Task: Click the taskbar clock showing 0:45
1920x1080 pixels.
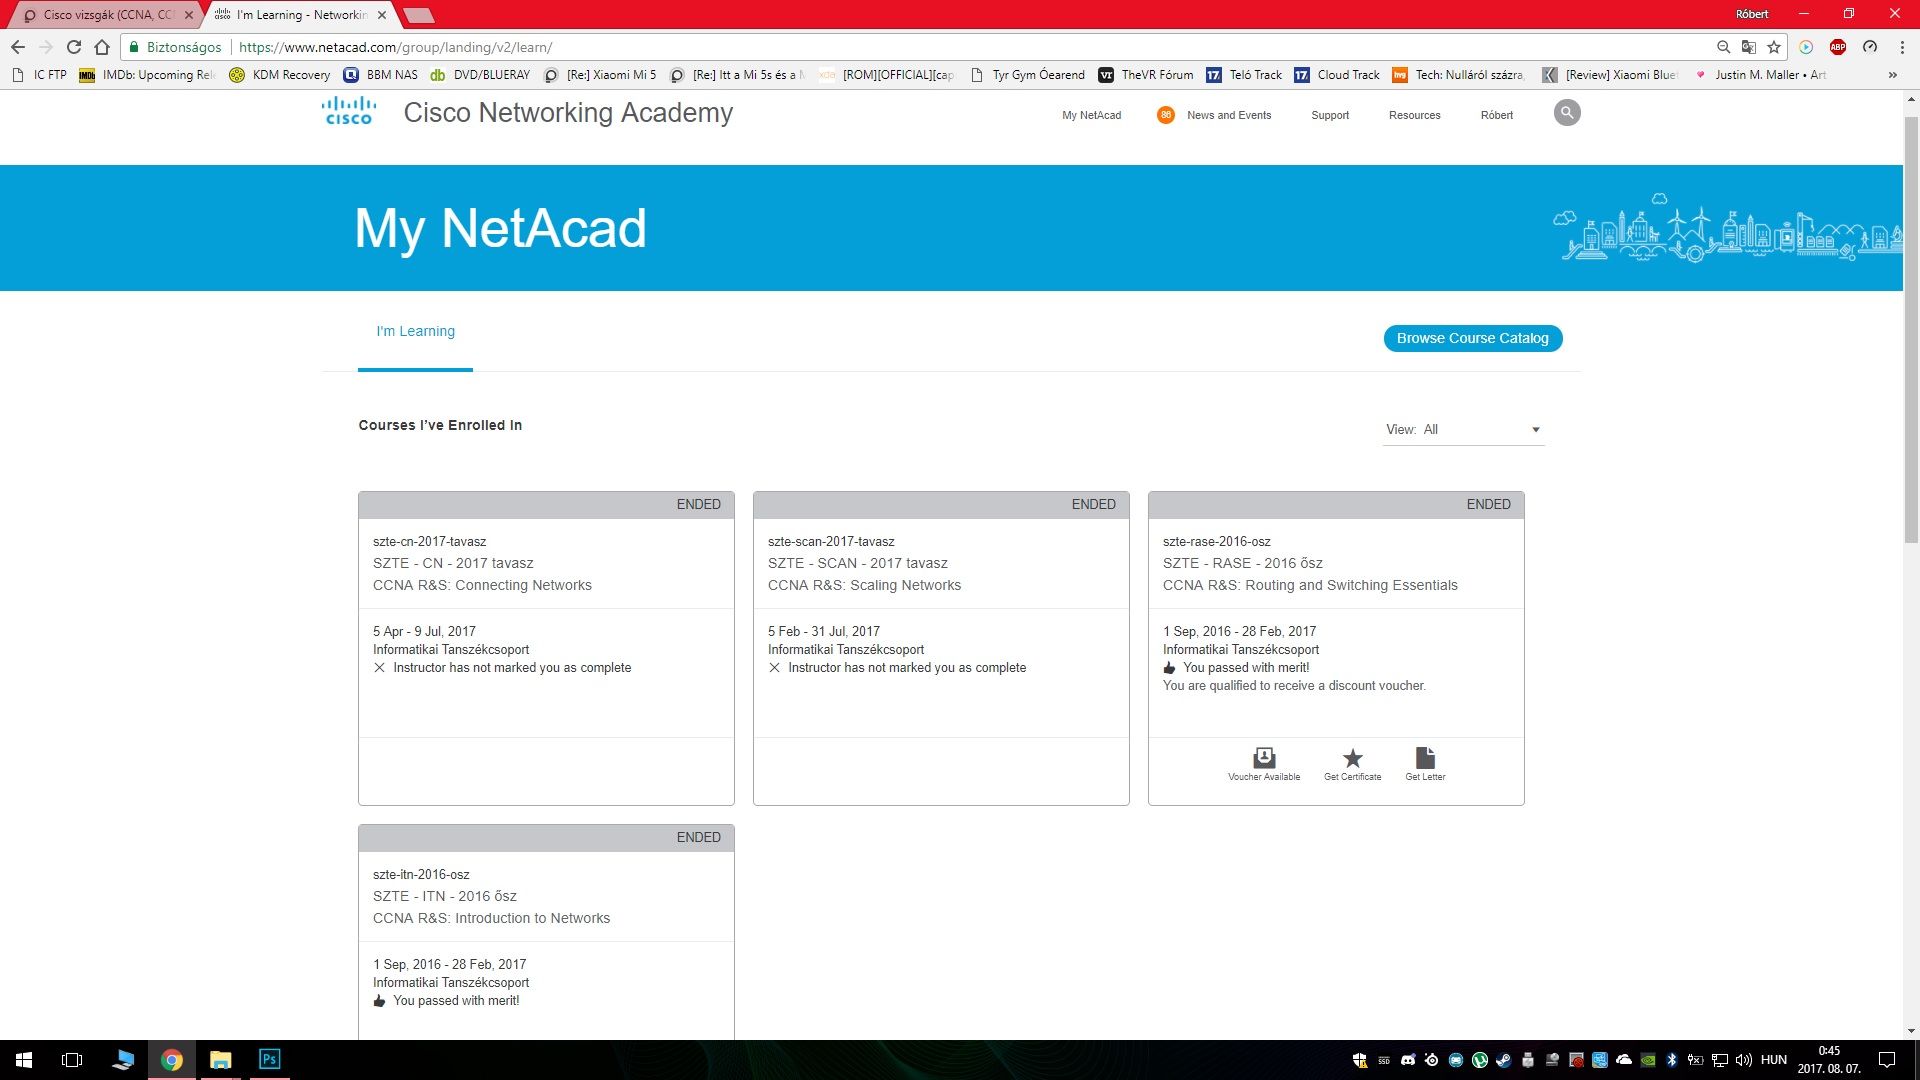Action: click(x=1829, y=1060)
